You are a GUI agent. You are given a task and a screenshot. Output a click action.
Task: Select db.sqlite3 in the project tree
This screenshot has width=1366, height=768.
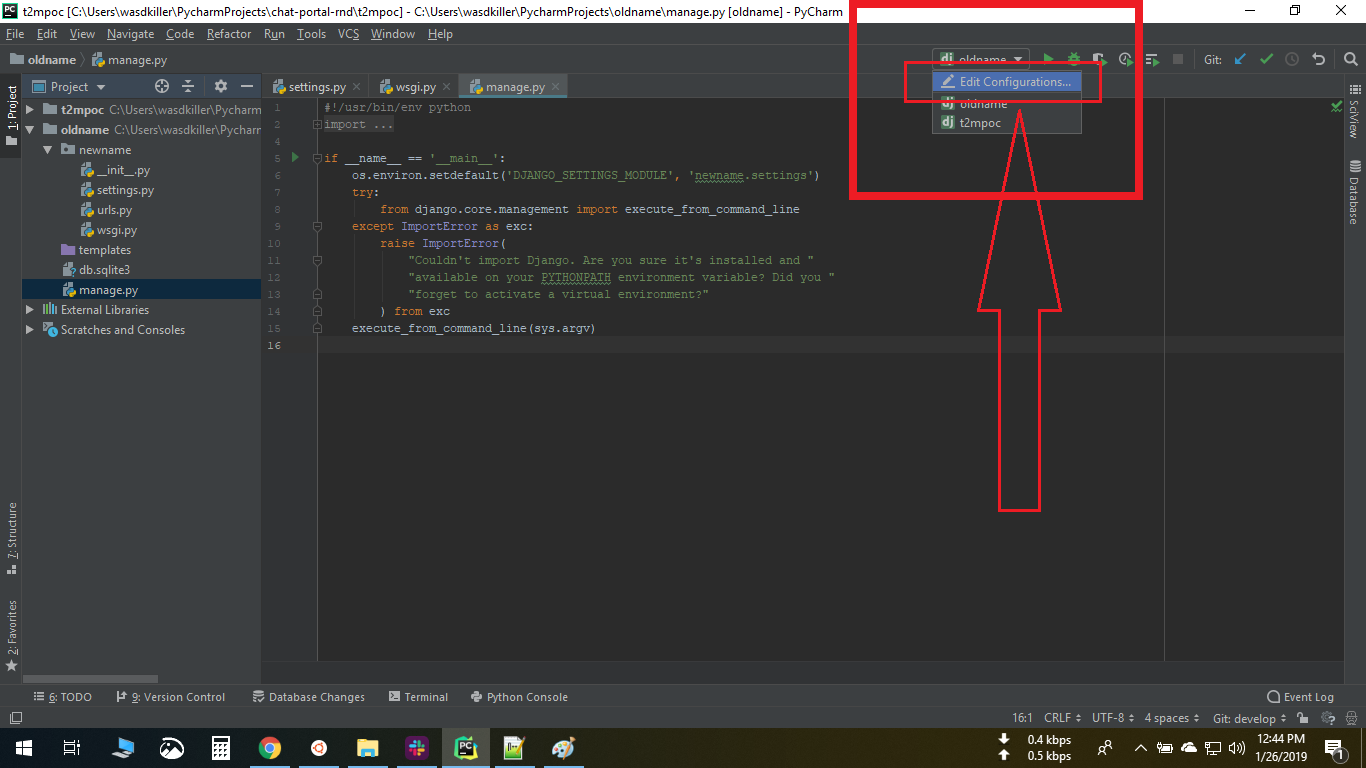pos(104,270)
